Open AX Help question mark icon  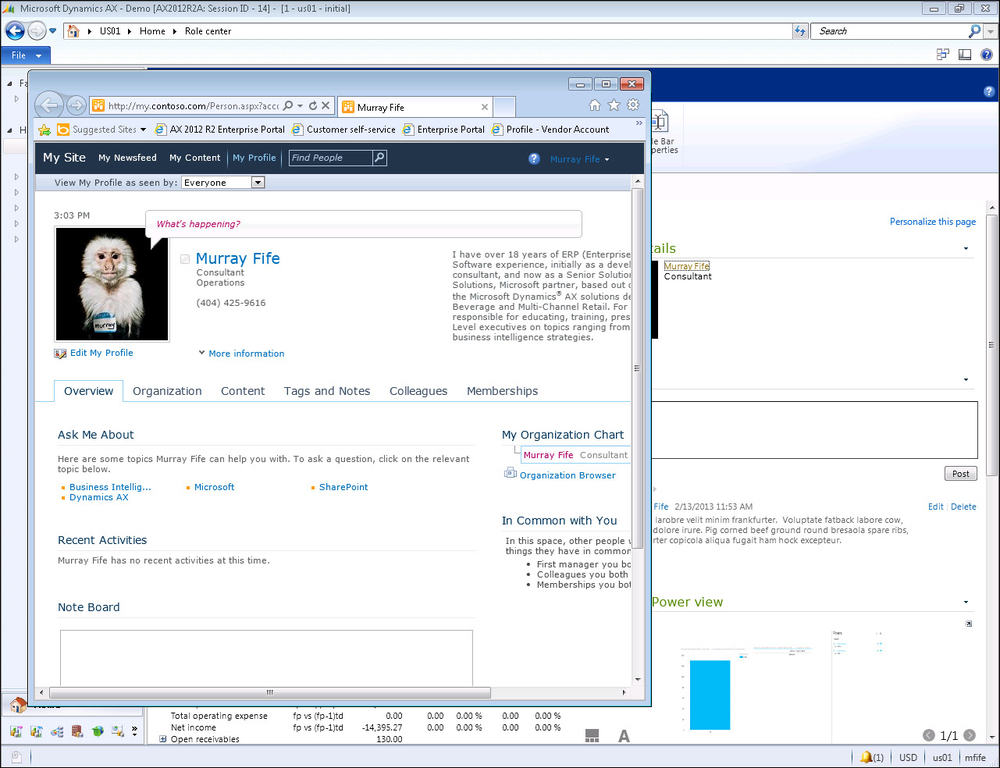coord(986,55)
